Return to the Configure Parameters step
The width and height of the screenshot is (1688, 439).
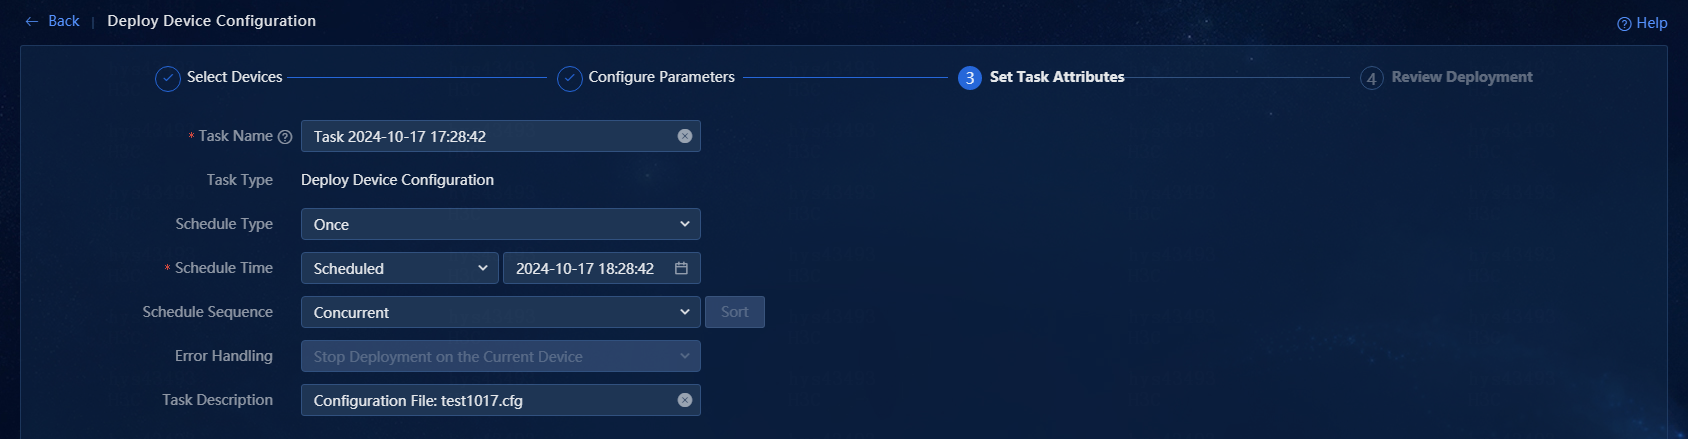[661, 77]
